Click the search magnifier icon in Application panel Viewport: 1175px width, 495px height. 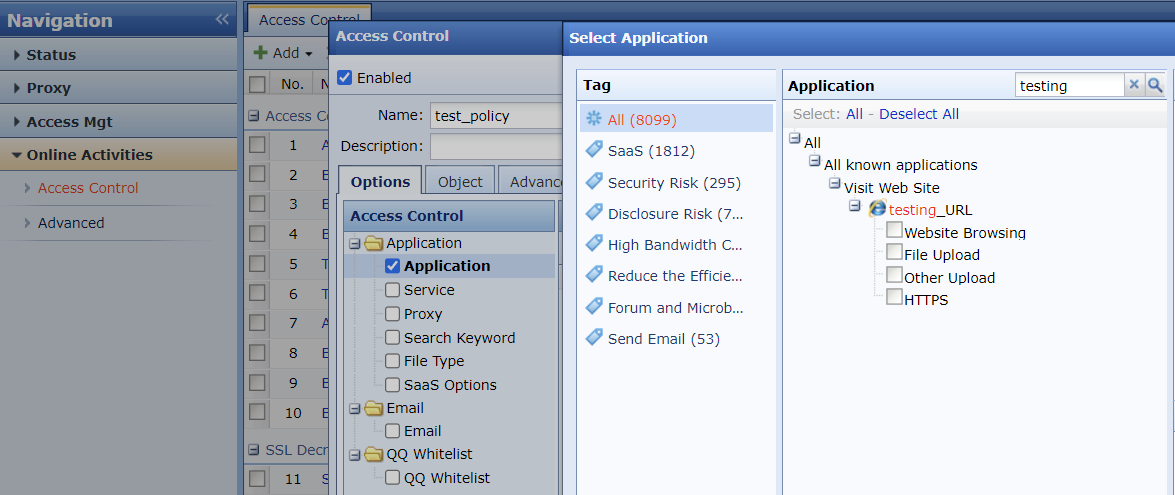[x=1155, y=86]
